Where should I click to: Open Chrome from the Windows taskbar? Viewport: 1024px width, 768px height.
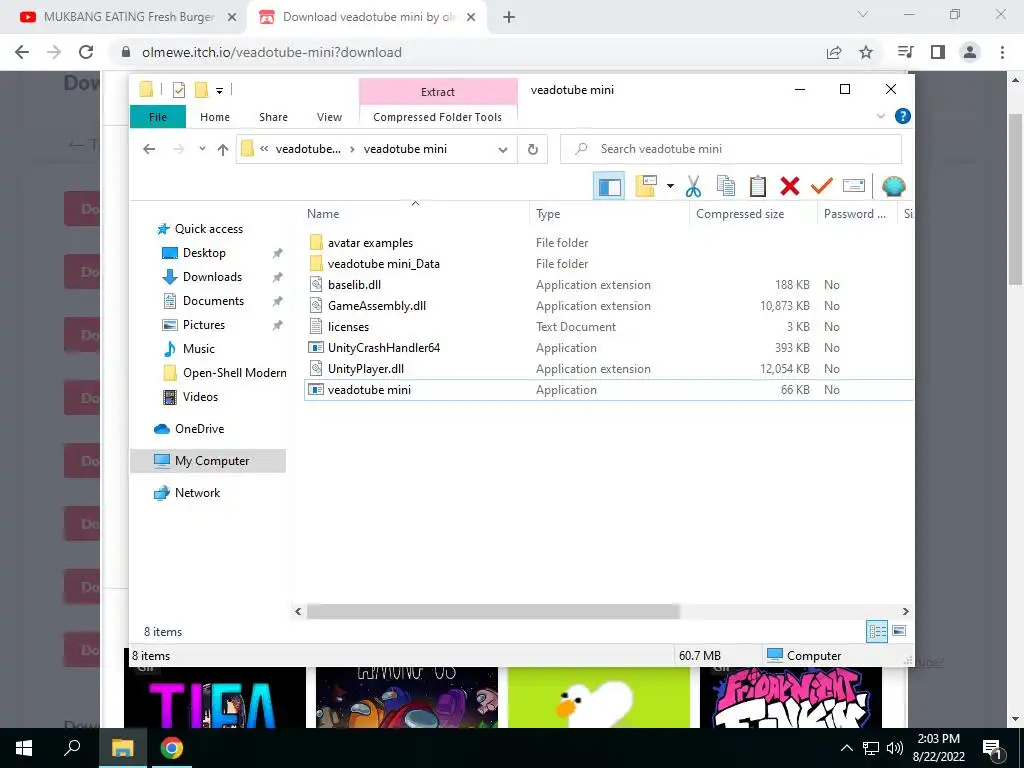172,748
